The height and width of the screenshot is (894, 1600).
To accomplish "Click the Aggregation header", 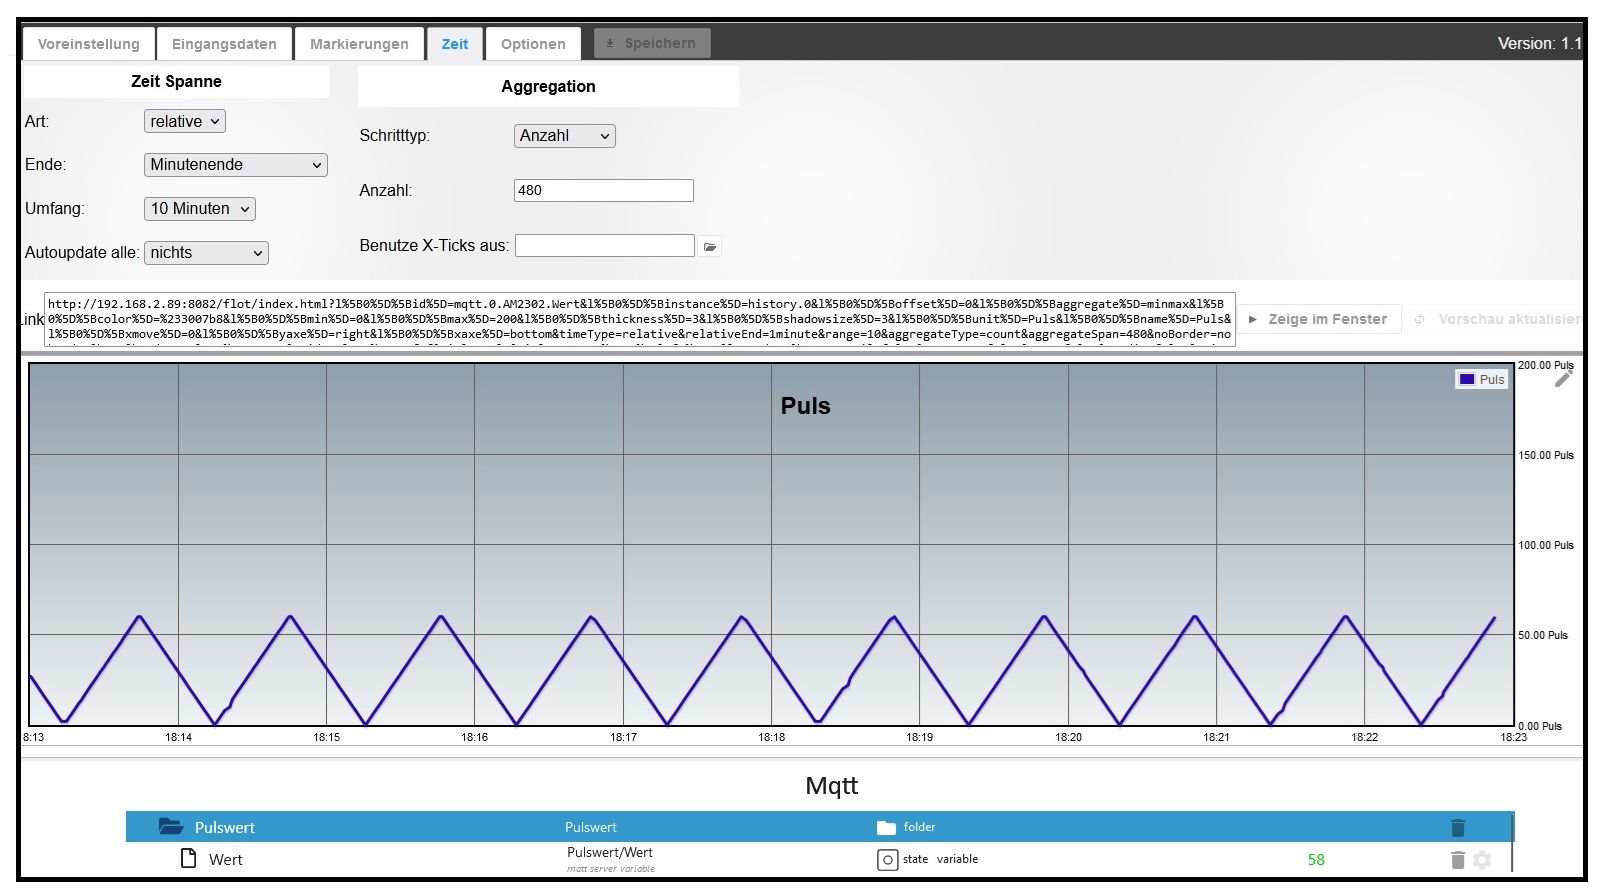I will [x=548, y=86].
